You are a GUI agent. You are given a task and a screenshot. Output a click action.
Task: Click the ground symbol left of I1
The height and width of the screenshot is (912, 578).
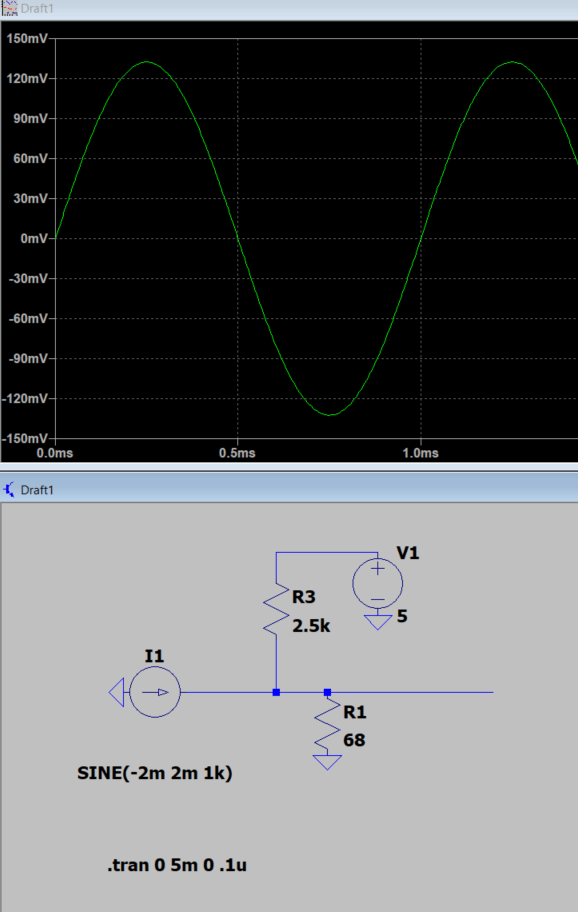[x=116, y=692]
